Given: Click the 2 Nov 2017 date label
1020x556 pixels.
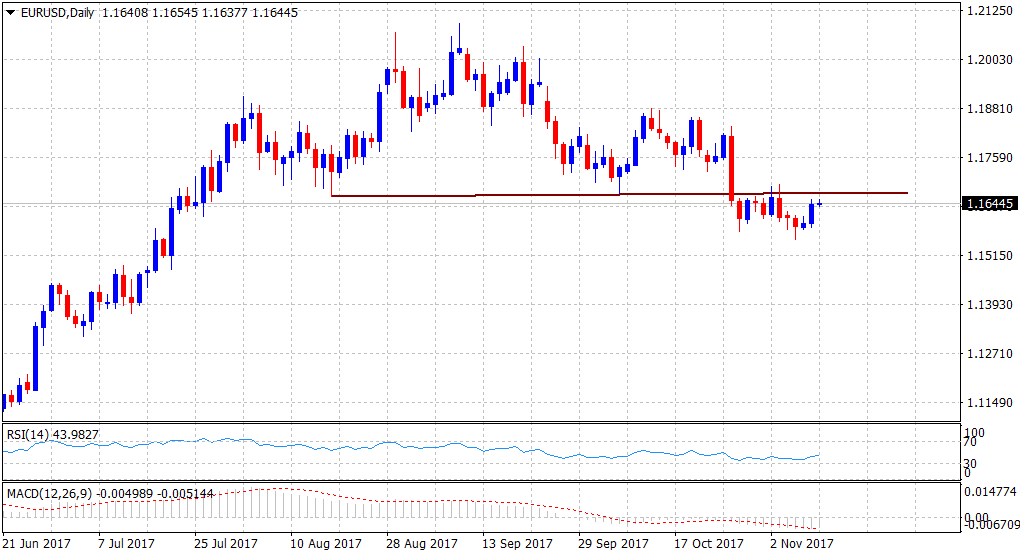Looking at the screenshot, I should click(x=801, y=543).
